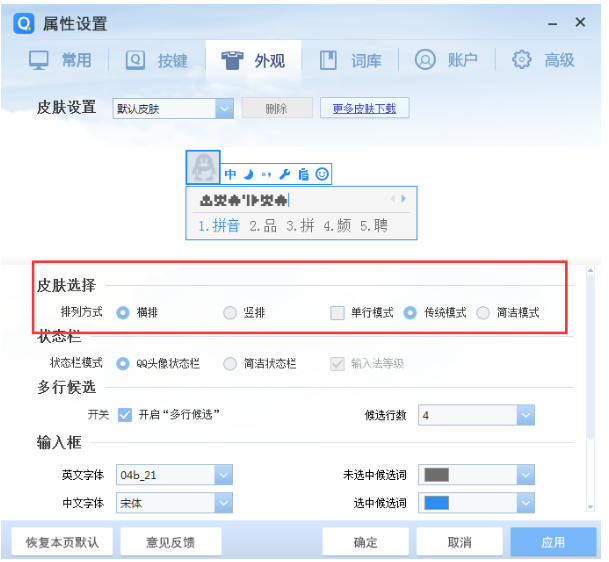Click the QQ input app logo icon
The height and width of the screenshot is (562, 609).
[24, 23]
